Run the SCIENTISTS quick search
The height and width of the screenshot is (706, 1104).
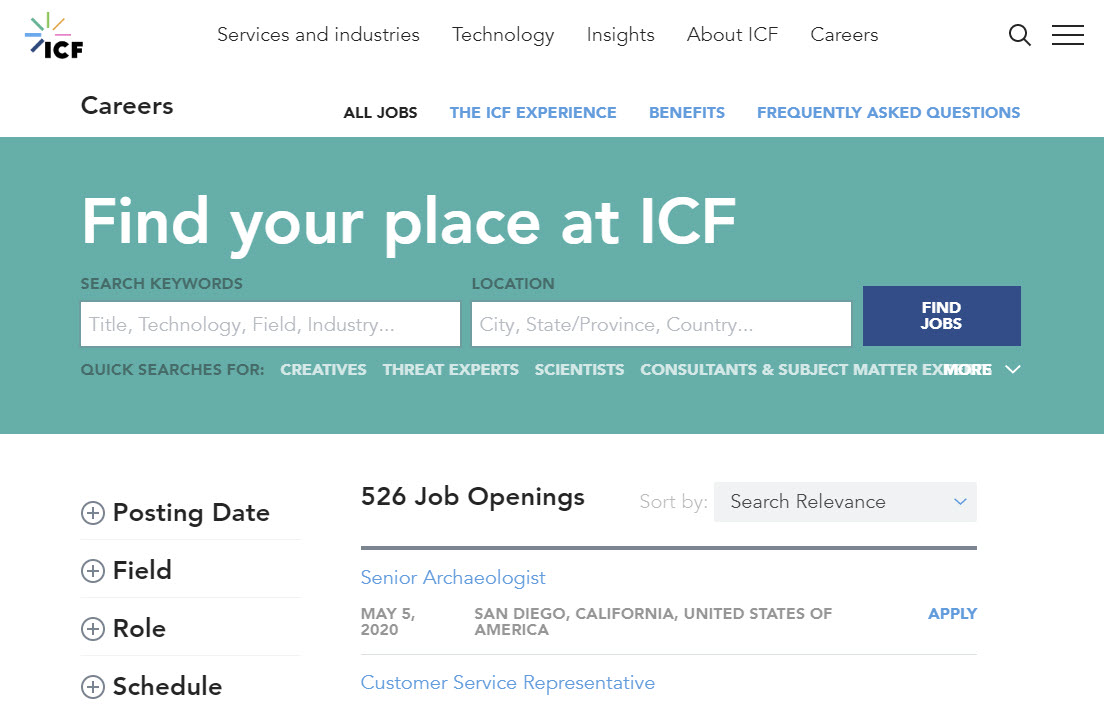click(579, 369)
